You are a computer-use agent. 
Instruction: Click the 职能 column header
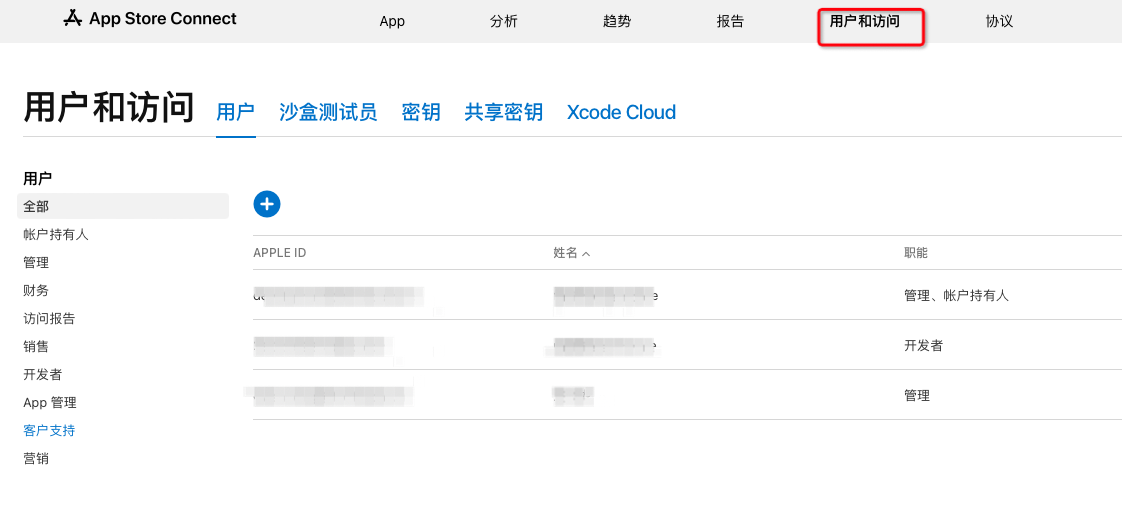[x=917, y=253]
